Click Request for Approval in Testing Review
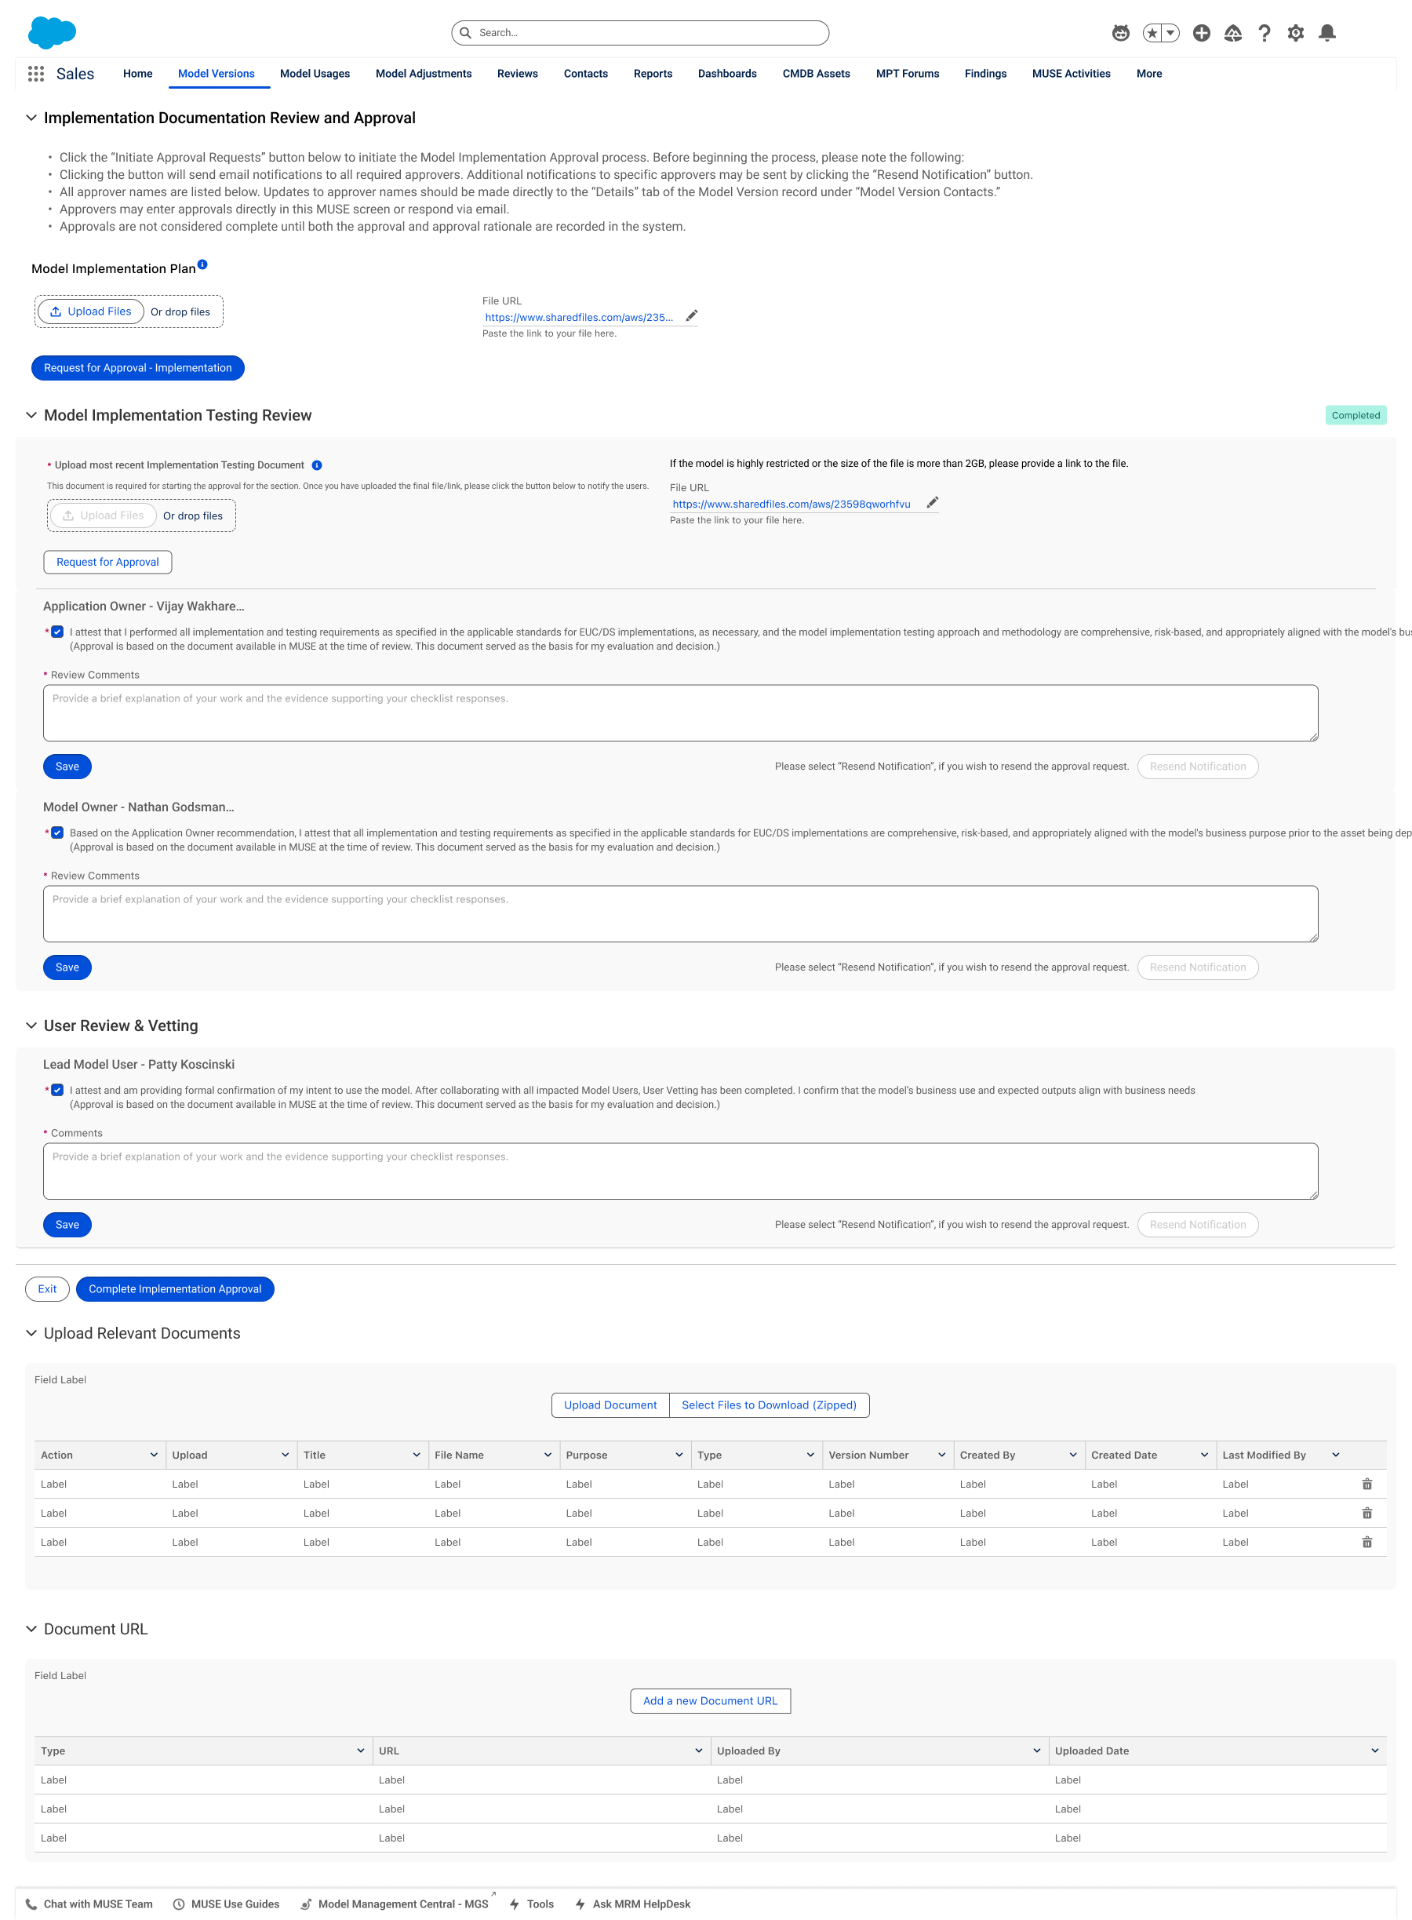Viewport: 1412px width, 1920px height. coord(108,562)
